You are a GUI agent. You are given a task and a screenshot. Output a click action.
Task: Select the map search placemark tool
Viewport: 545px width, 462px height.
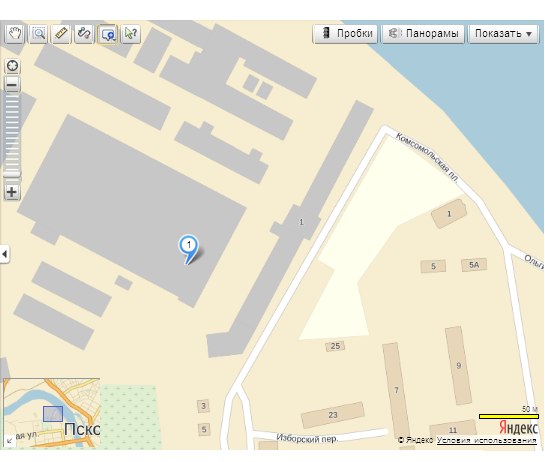107,34
